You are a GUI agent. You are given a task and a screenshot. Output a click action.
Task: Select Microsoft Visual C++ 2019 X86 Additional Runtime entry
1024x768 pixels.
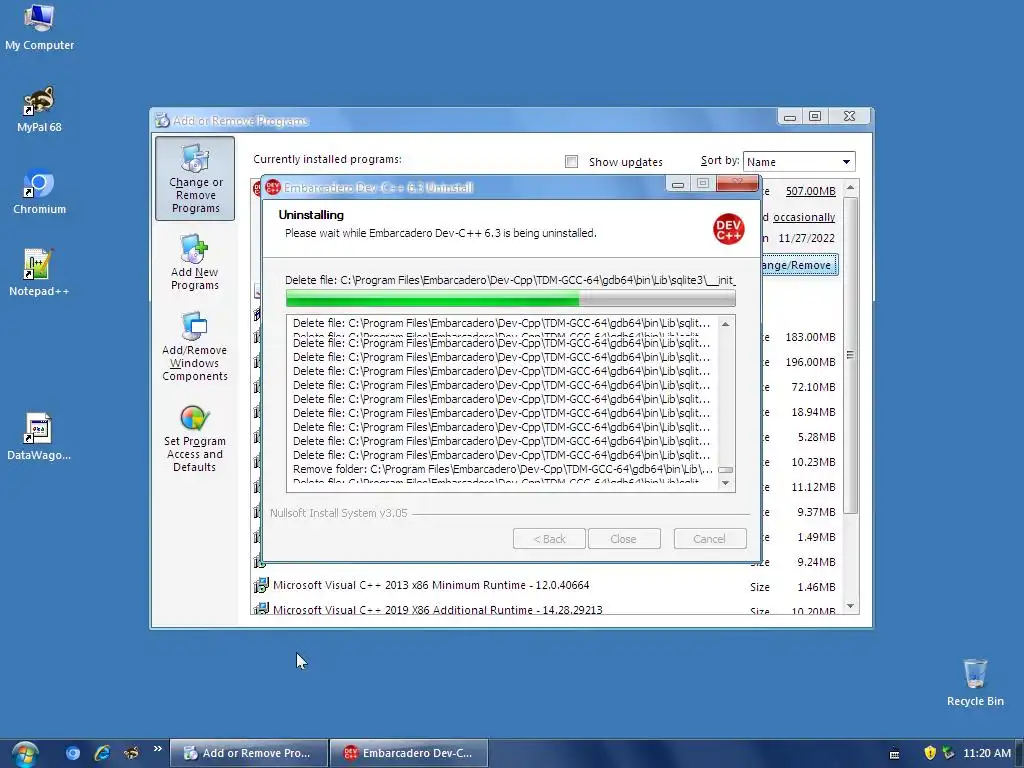click(438, 609)
